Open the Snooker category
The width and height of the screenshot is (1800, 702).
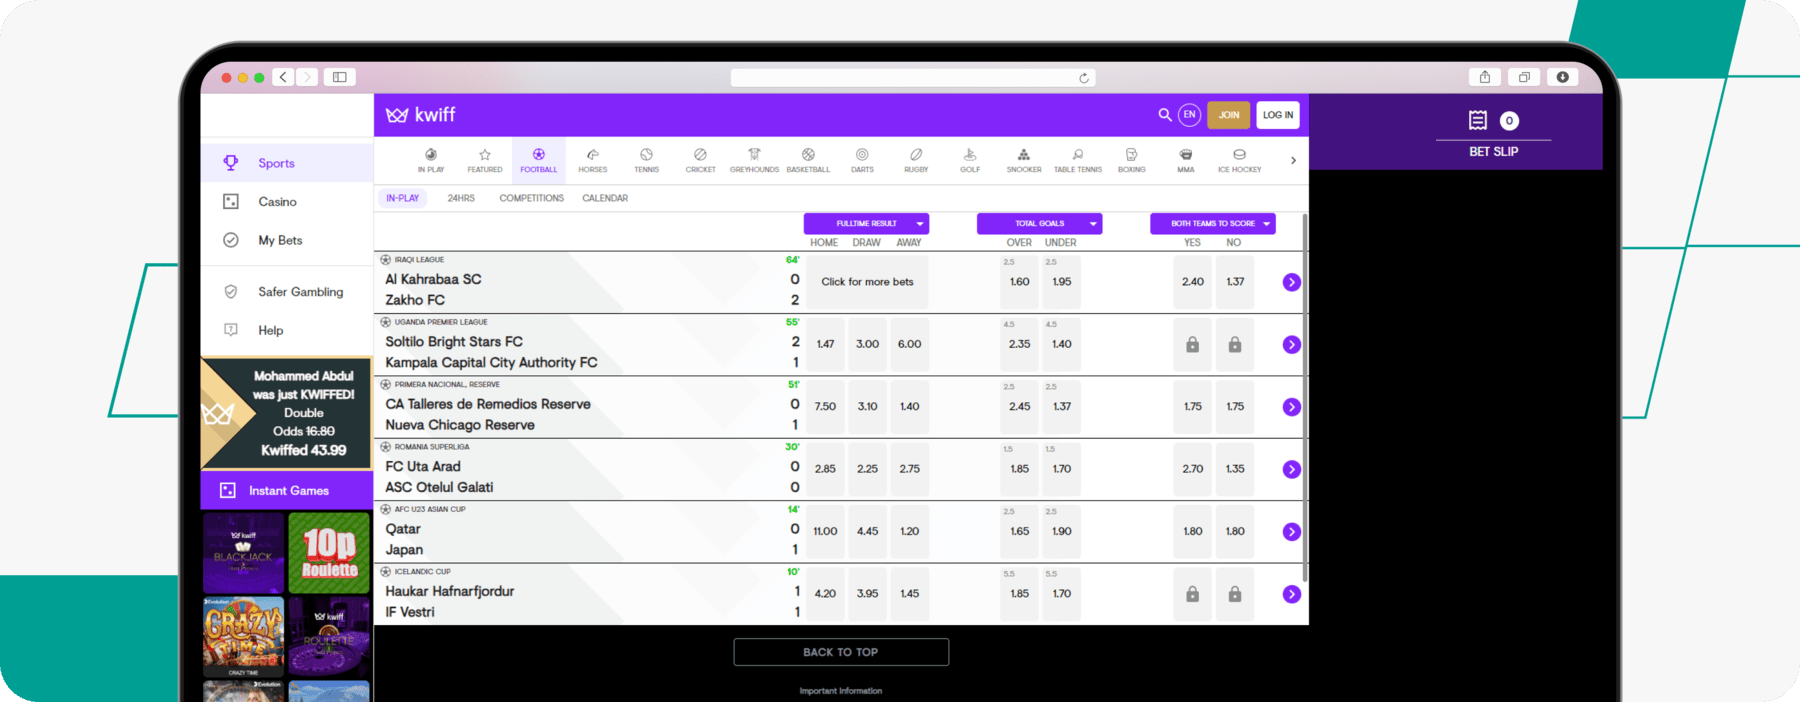pyautogui.click(x=1024, y=160)
